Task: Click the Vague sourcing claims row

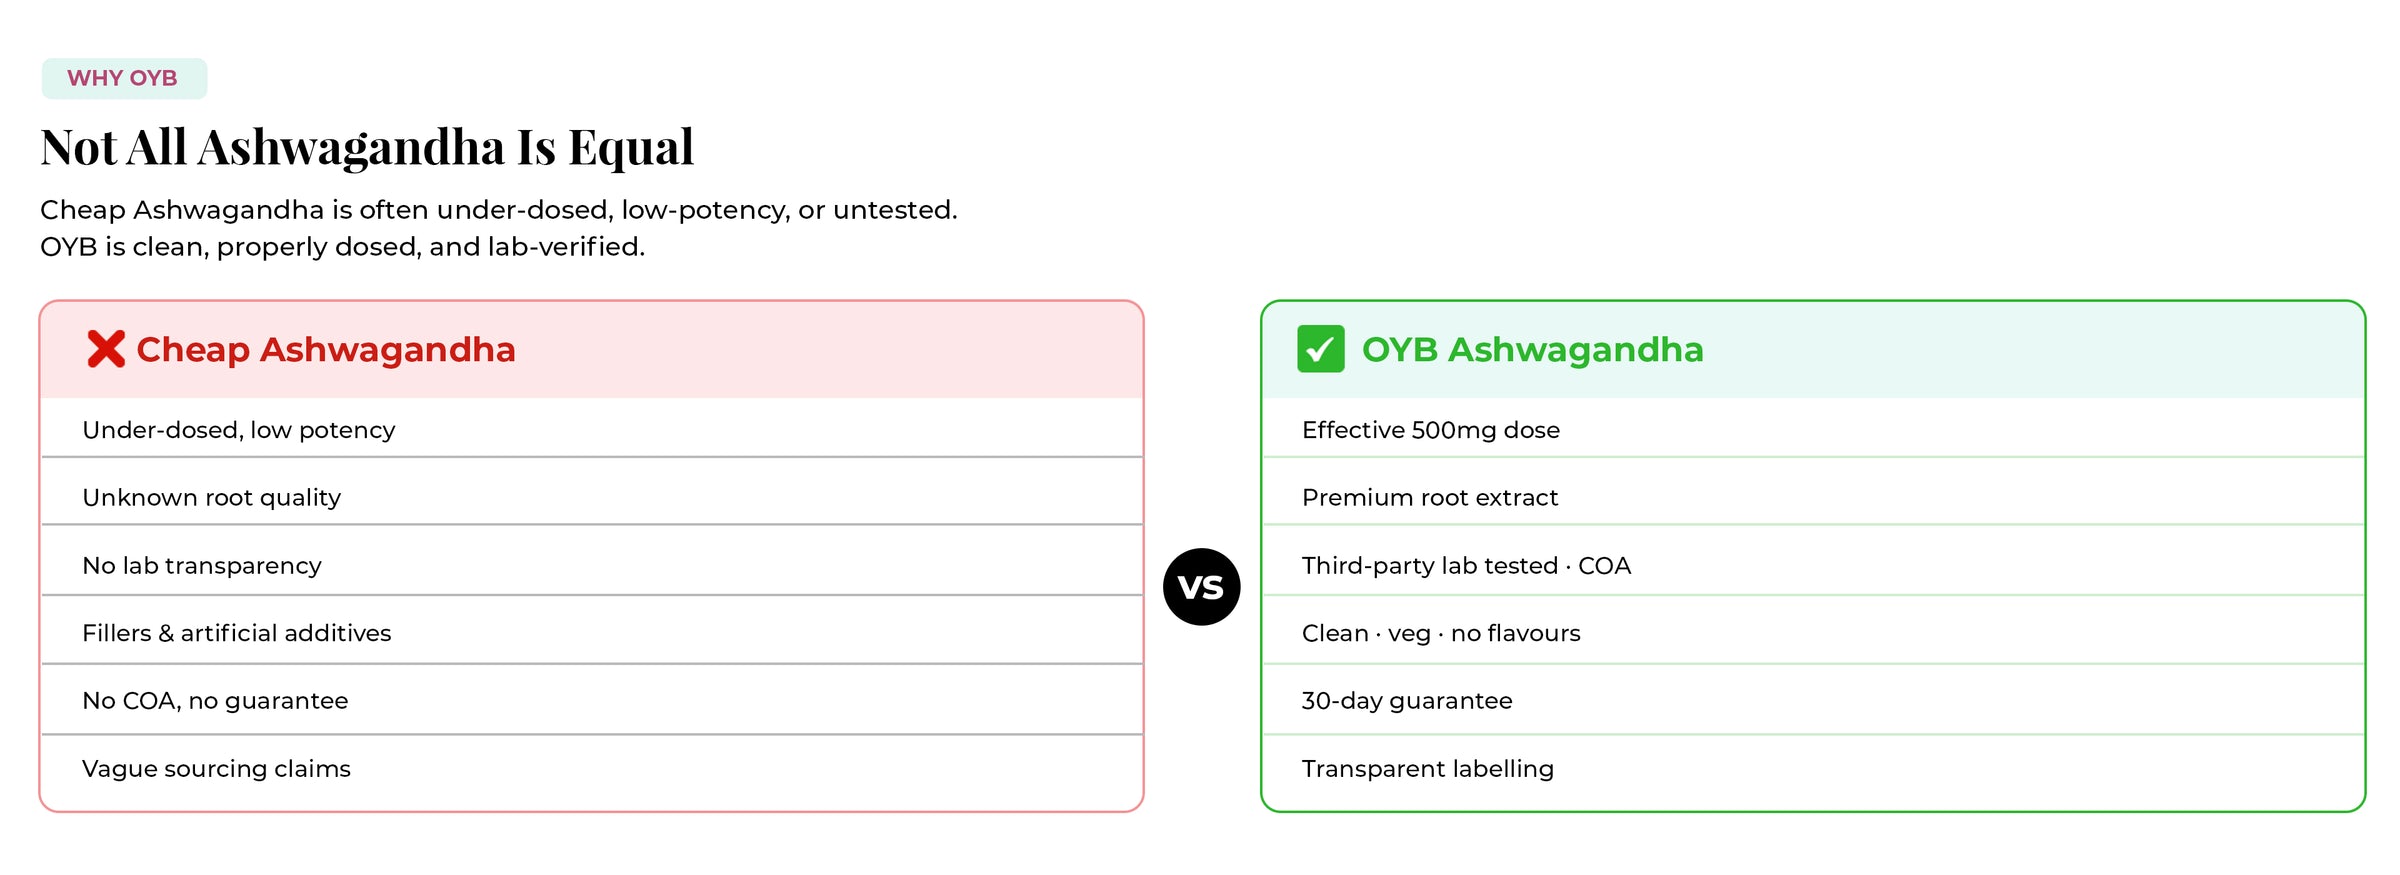Action: click(591, 771)
